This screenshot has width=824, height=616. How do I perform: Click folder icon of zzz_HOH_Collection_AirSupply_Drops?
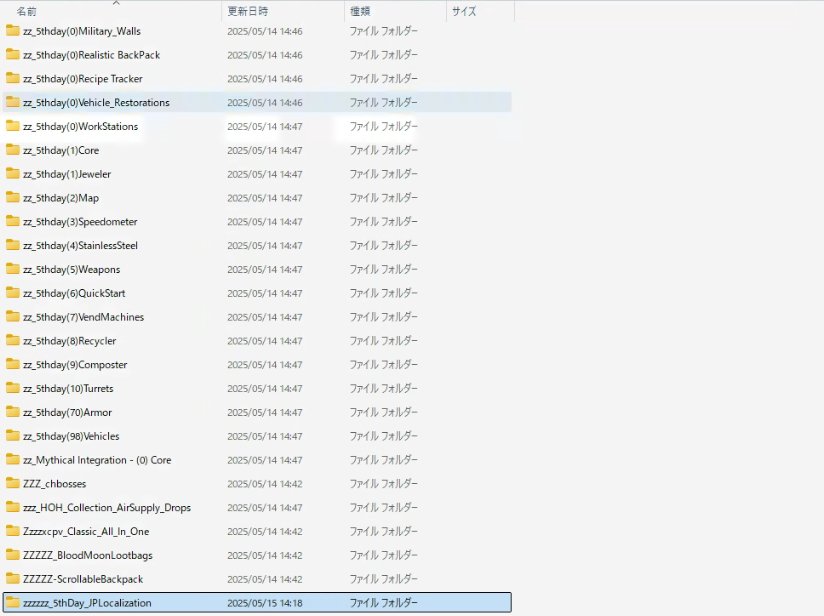(x=13, y=508)
